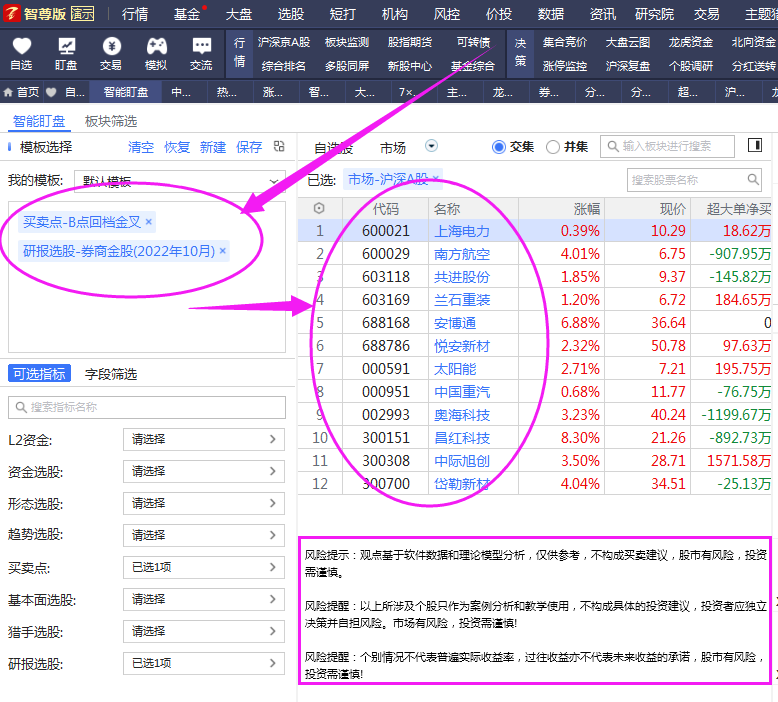Open the 研究院 top menu

[x=654, y=14]
